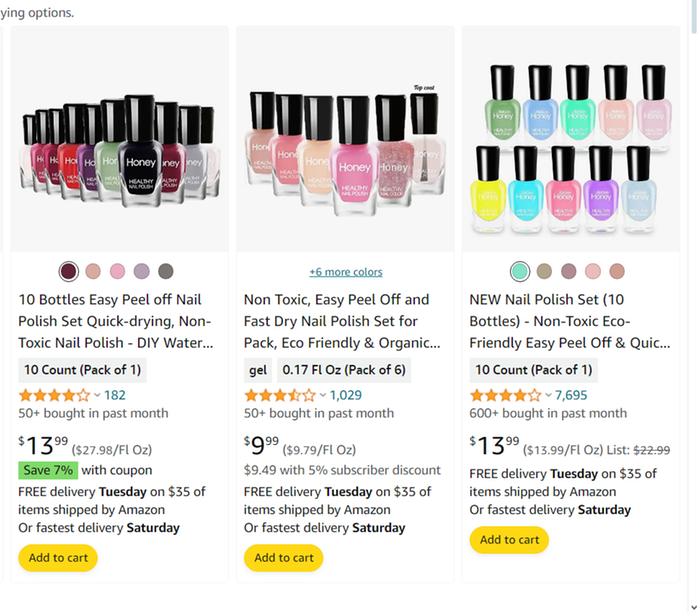
Task: Open rating breakdown chevron next to 7,695
Action: (548, 395)
